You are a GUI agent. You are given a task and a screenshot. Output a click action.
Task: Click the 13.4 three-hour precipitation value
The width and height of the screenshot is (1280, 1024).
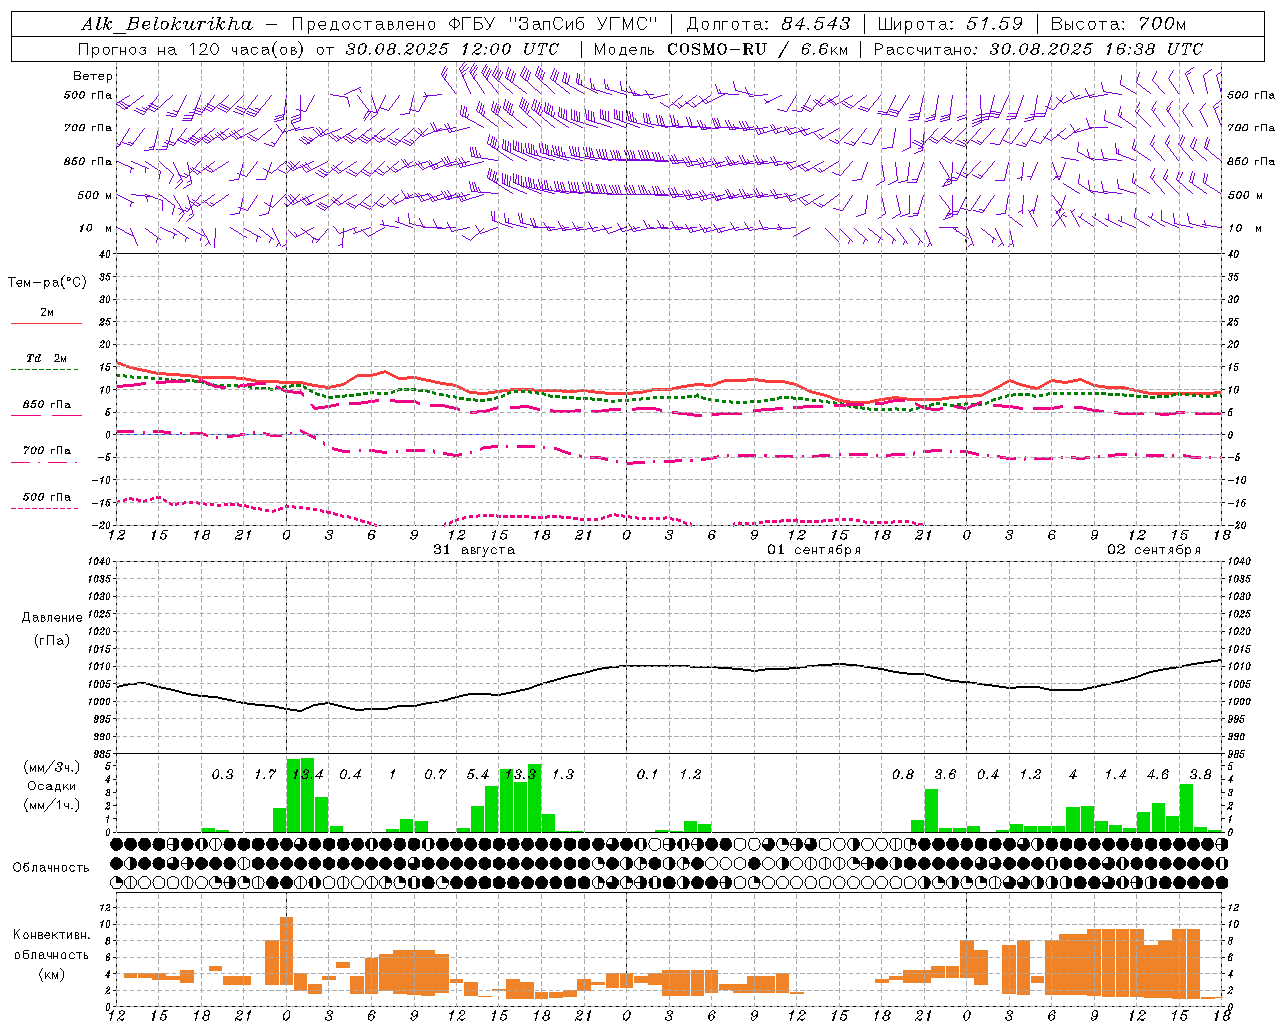point(307,774)
